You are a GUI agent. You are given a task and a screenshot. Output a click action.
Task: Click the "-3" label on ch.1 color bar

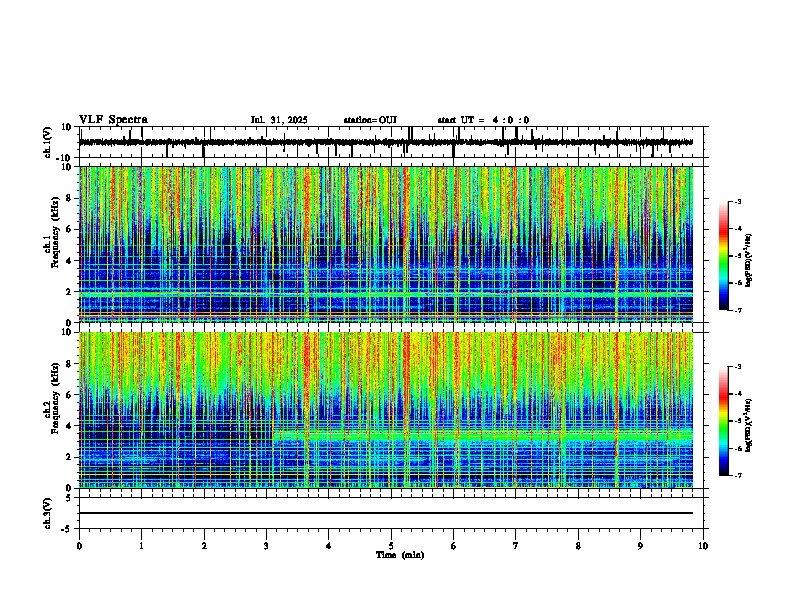tap(737, 201)
